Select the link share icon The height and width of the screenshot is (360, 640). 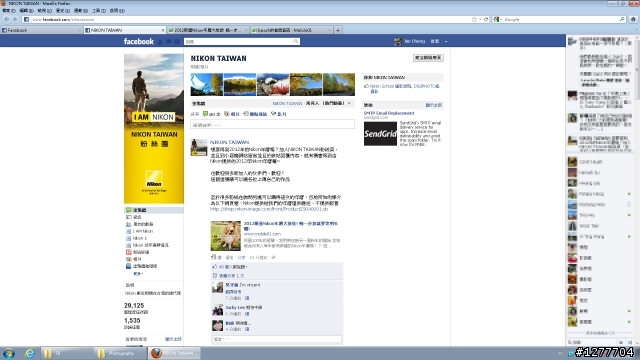point(246,114)
